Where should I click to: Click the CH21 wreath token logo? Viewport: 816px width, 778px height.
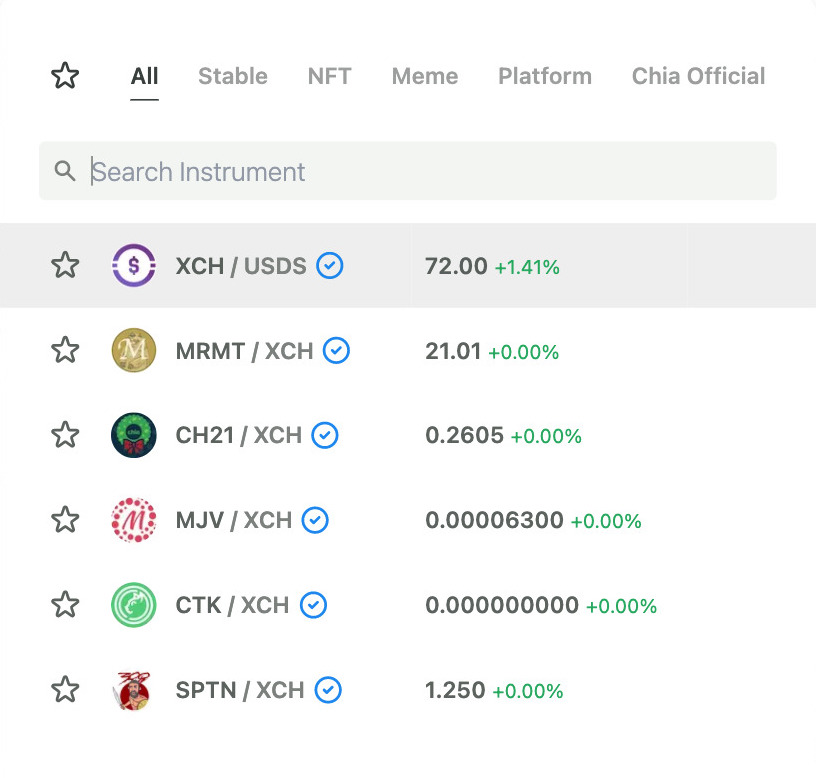click(x=134, y=435)
